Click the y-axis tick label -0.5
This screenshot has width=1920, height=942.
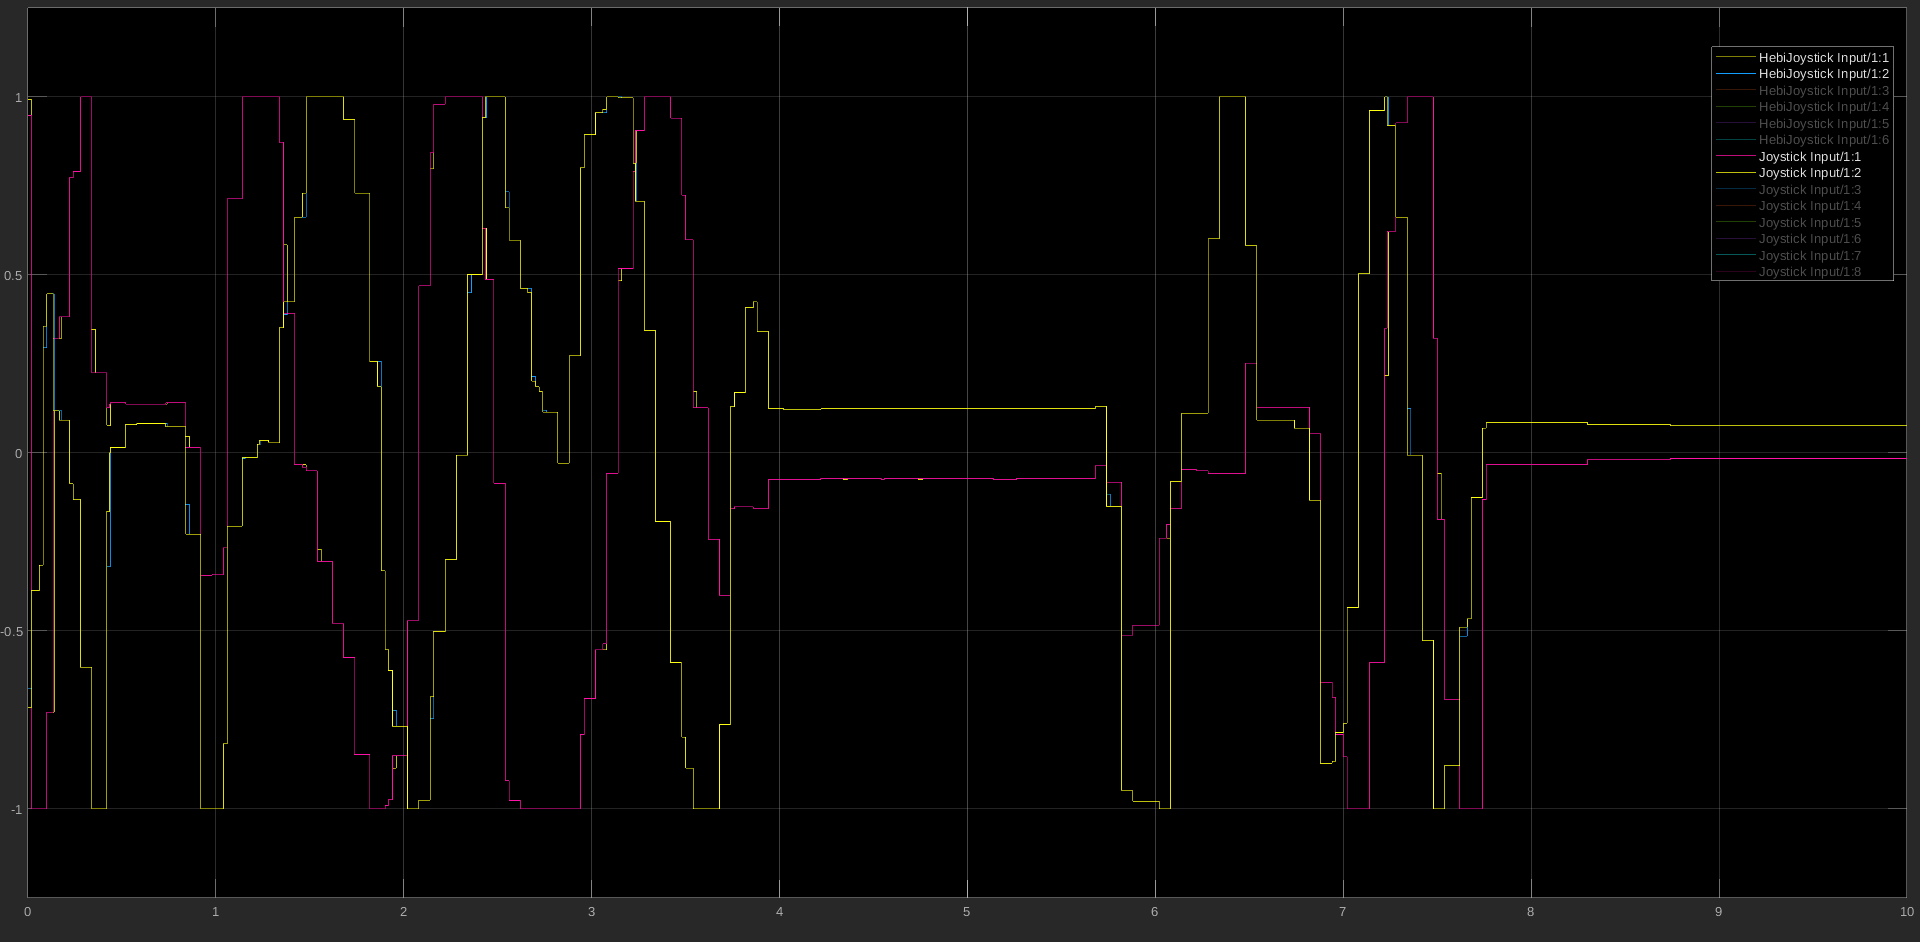click(11, 632)
